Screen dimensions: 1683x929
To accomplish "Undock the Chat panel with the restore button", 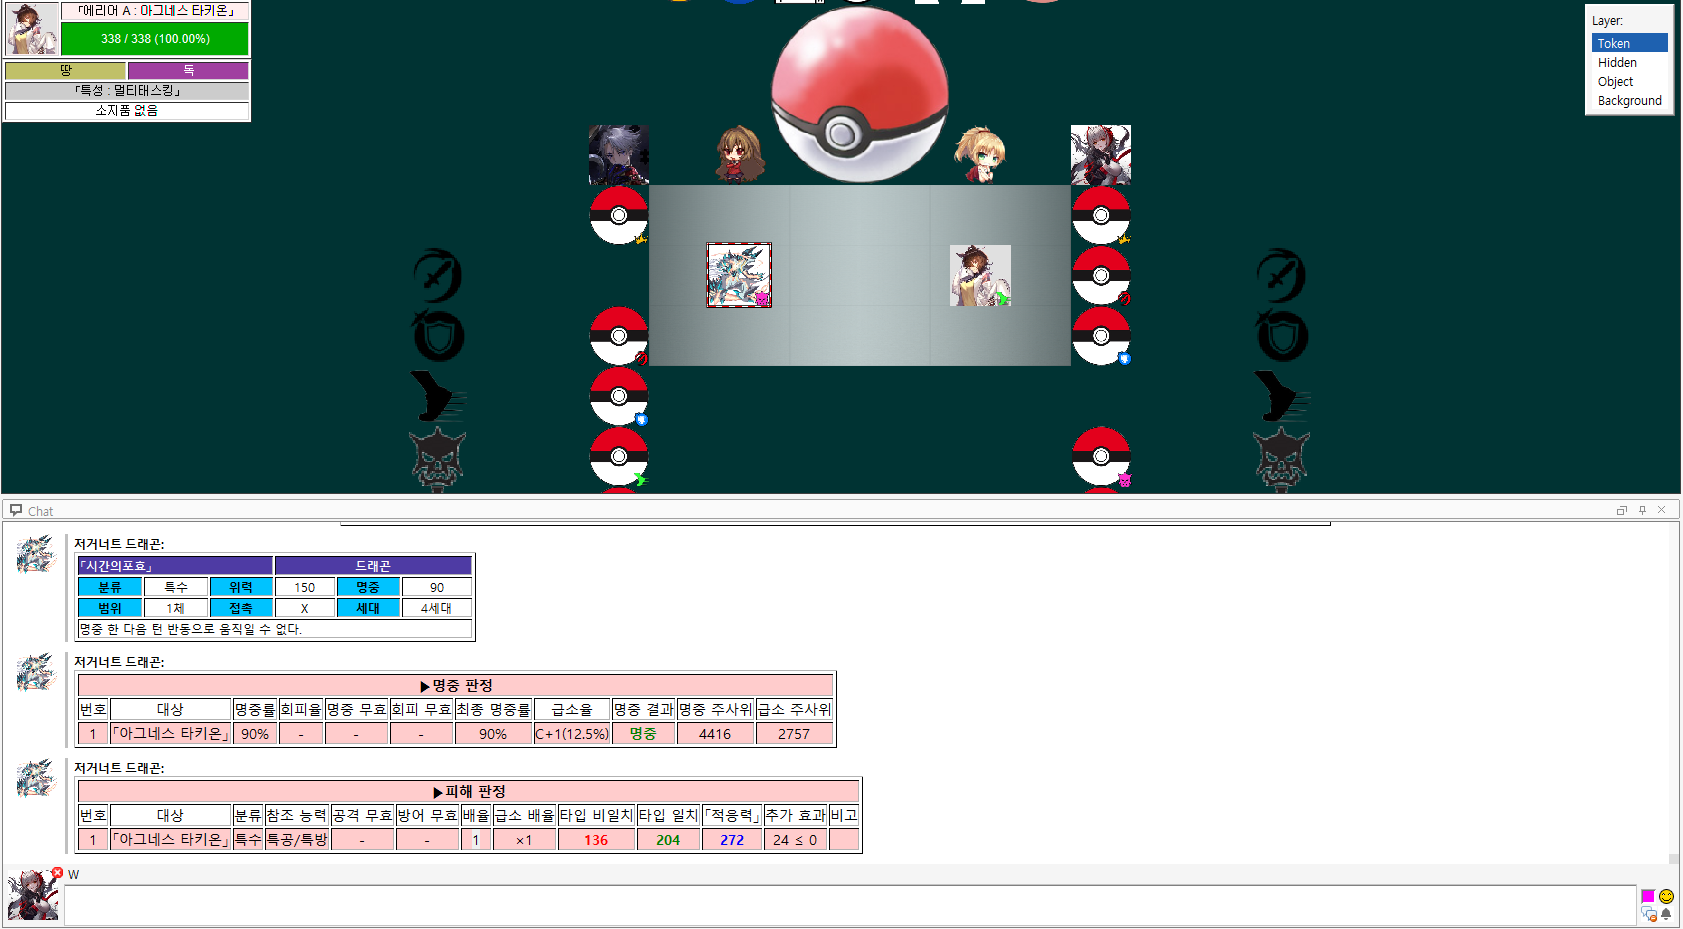I will click(1622, 510).
